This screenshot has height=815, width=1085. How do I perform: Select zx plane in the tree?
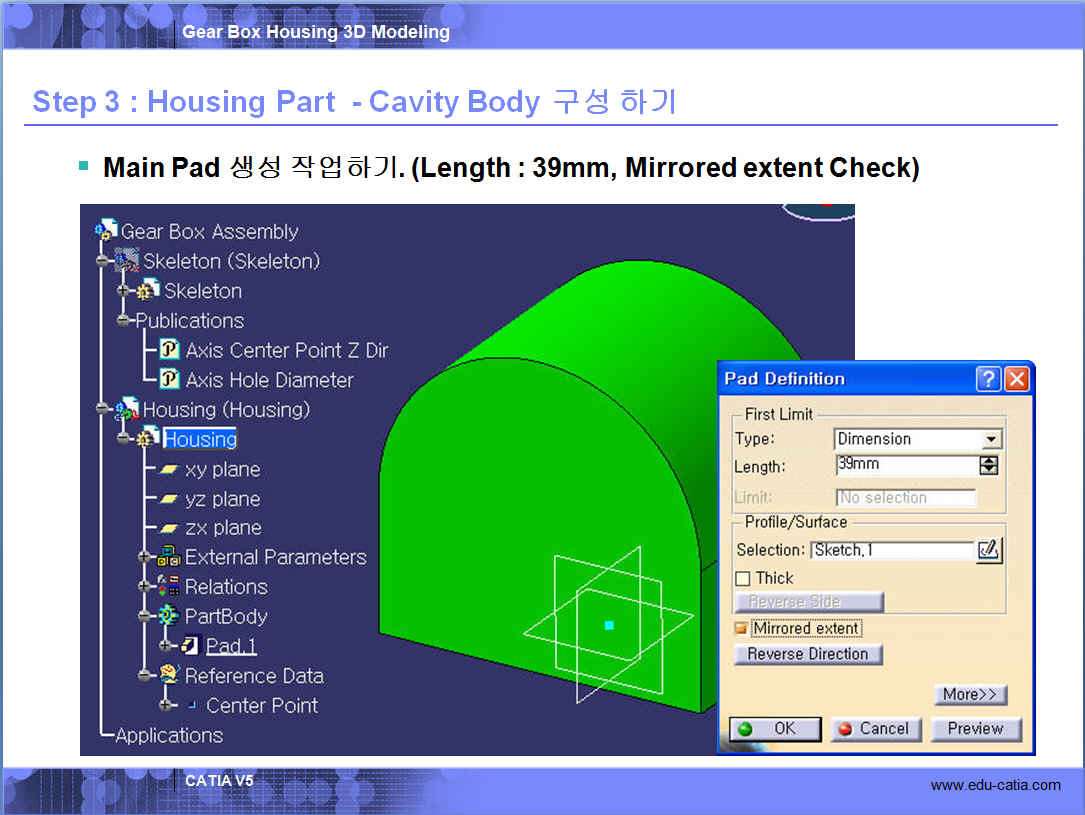(x=222, y=528)
